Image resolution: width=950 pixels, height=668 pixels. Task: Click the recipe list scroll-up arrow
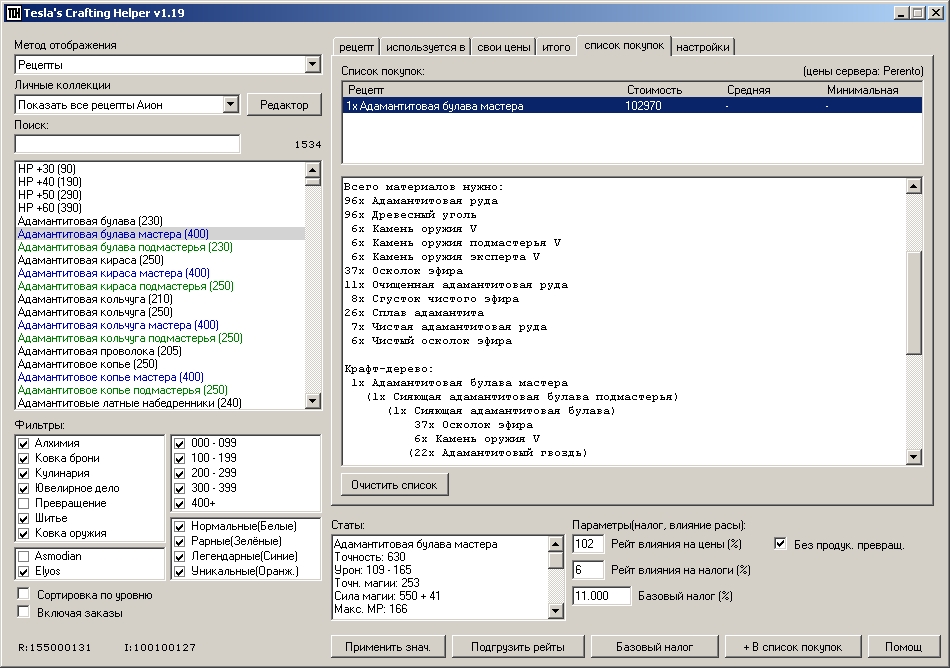pyautogui.click(x=313, y=170)
